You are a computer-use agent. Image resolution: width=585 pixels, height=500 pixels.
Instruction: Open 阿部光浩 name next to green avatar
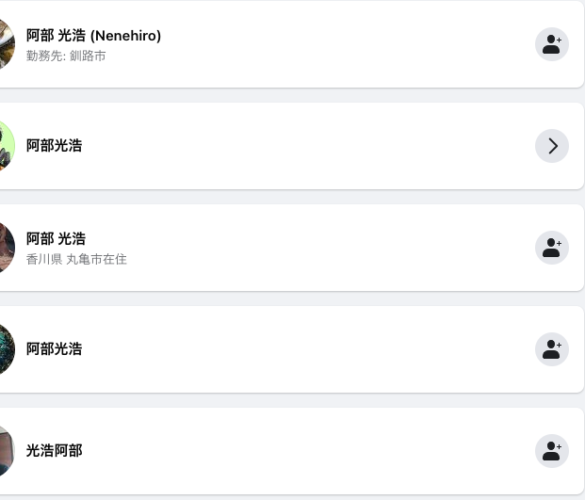click(x=54, y=146)
